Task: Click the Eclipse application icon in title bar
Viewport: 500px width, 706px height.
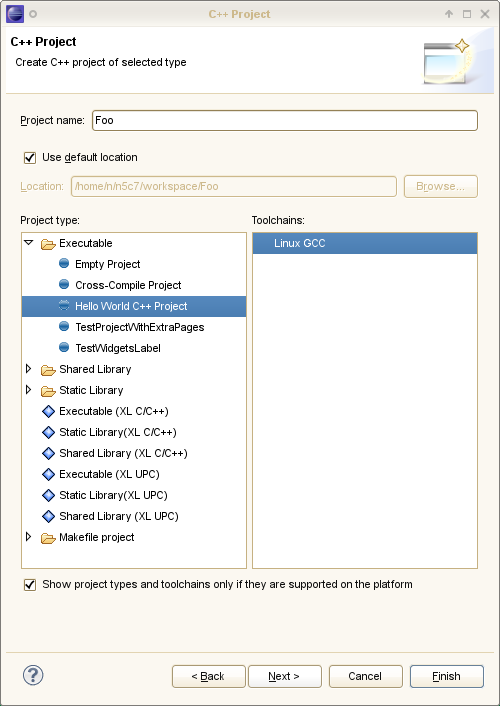Action: (15, 14)
